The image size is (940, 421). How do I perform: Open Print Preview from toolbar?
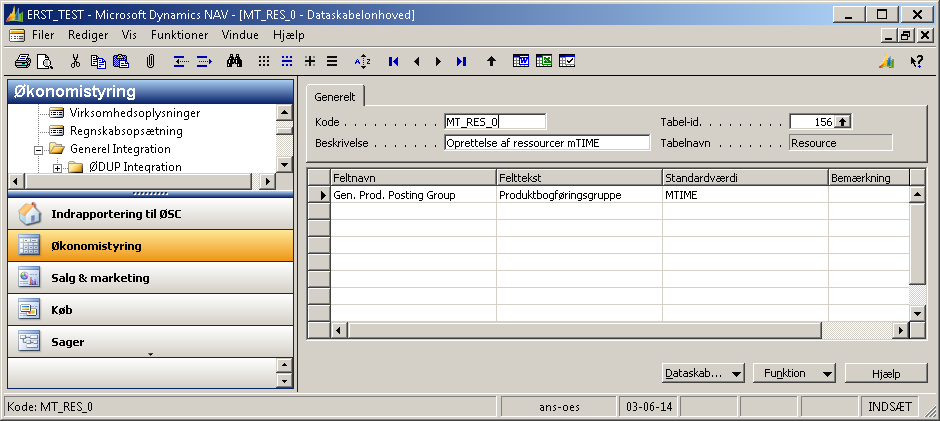[x=44, y=61]
